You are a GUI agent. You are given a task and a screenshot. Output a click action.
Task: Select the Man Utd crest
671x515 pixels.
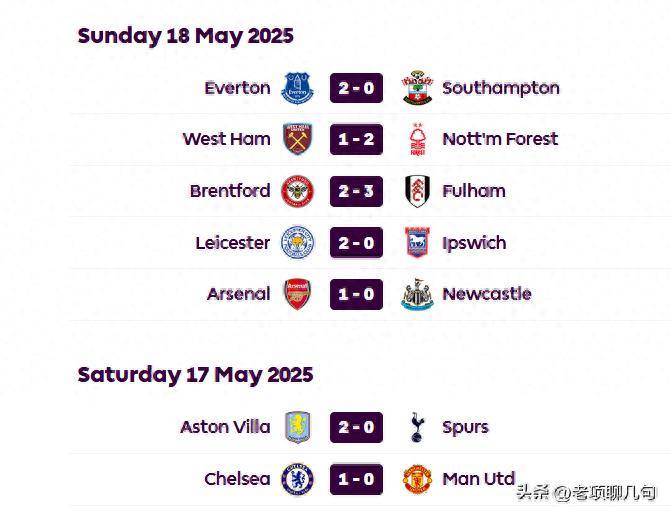pyautogui.click(x=417, y=479)
